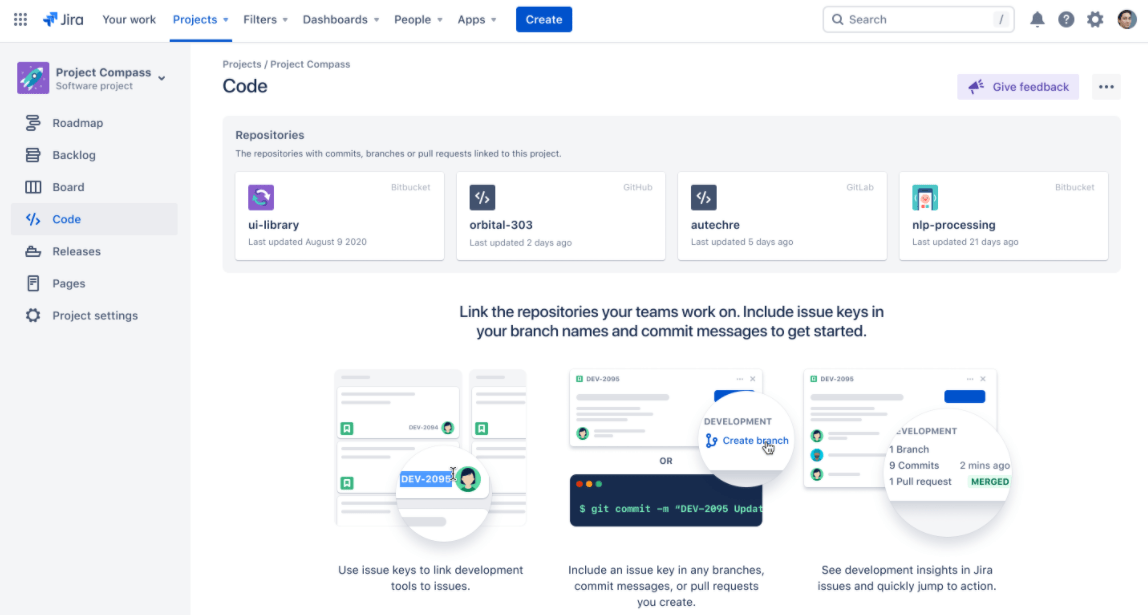
Task: Expand the Project Compass switcher chevron
Action: pyautogui.click(x=162, y=78)
